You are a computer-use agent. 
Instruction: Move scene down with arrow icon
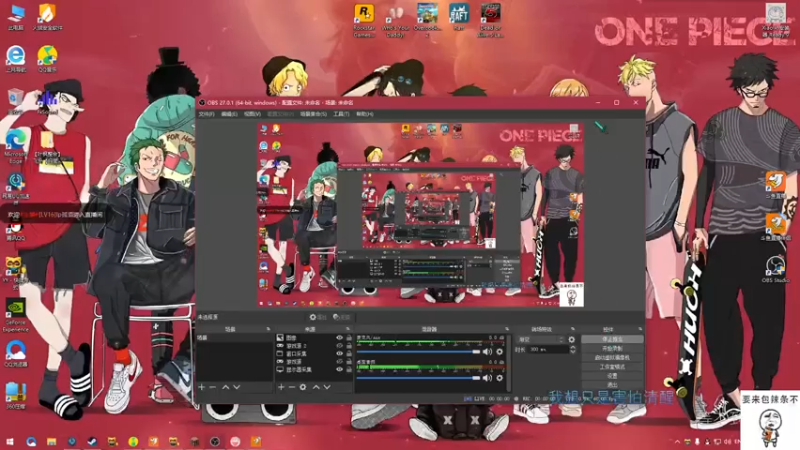[237, 387]
